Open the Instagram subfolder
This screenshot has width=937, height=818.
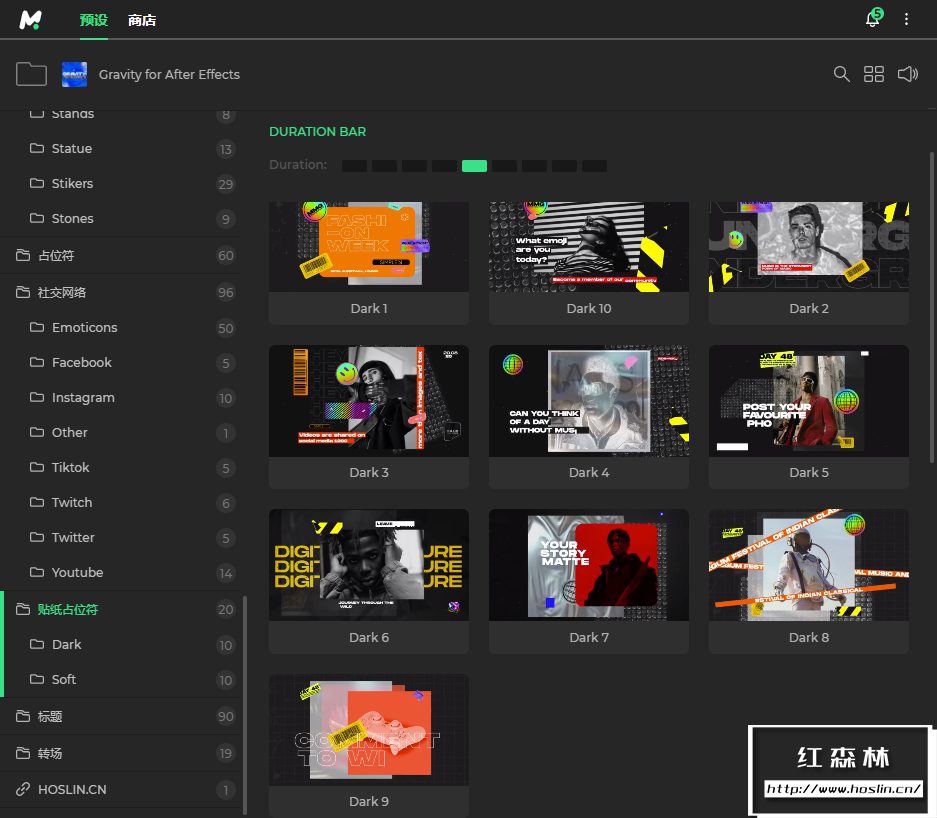[x=83, y=397]
